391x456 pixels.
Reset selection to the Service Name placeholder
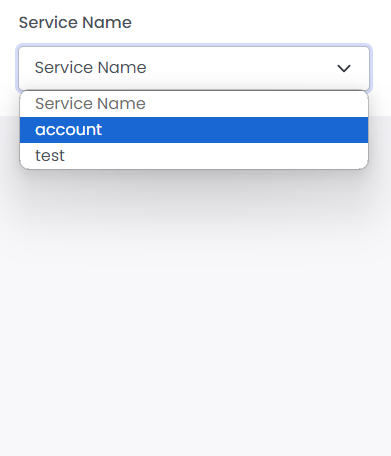(194, 104)
